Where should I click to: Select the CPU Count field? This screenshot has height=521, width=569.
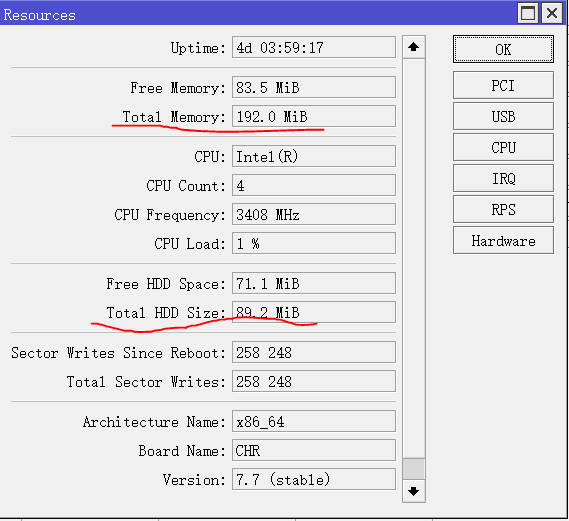tap(314, 185)
